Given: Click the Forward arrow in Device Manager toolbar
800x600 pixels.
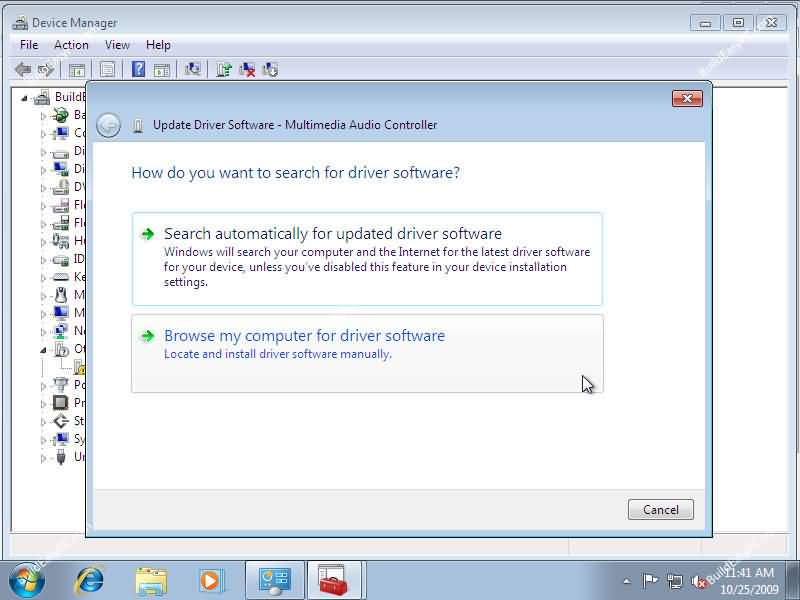Looking at the screenshot, I should click(x=46, y=69).
